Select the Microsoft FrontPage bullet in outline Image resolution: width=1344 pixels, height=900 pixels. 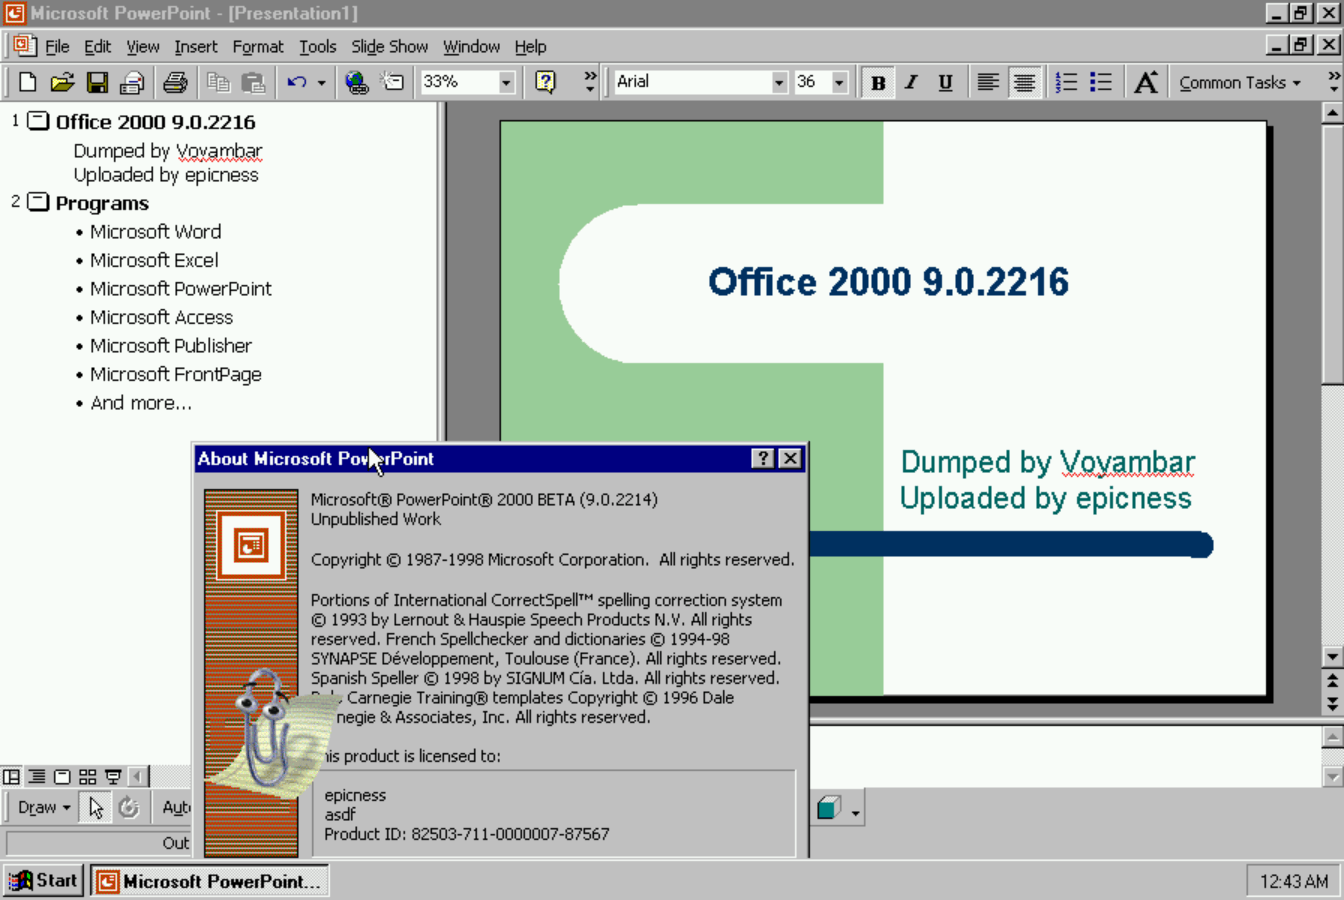176,374
